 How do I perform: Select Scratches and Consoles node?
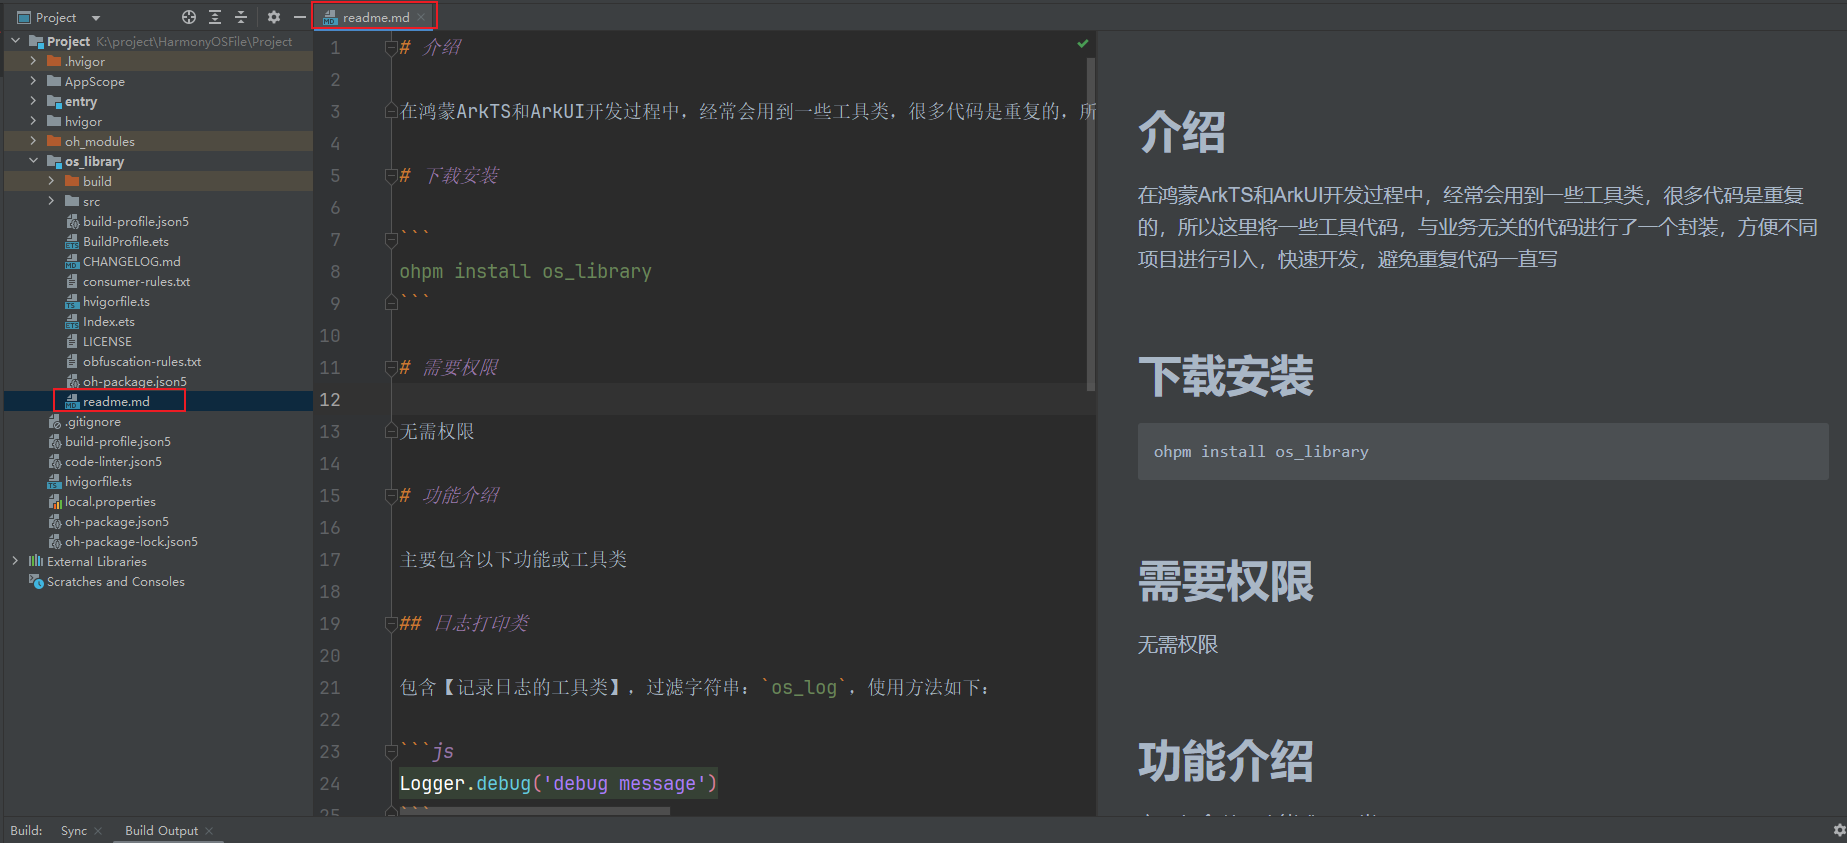(x=116, y=581)
